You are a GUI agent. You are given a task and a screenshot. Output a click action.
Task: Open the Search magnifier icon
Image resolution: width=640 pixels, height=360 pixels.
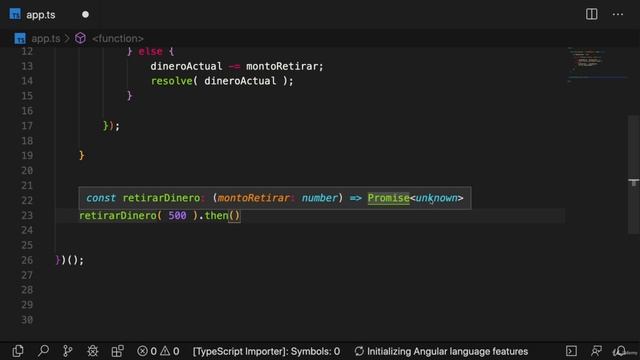(x=43, y=351)
